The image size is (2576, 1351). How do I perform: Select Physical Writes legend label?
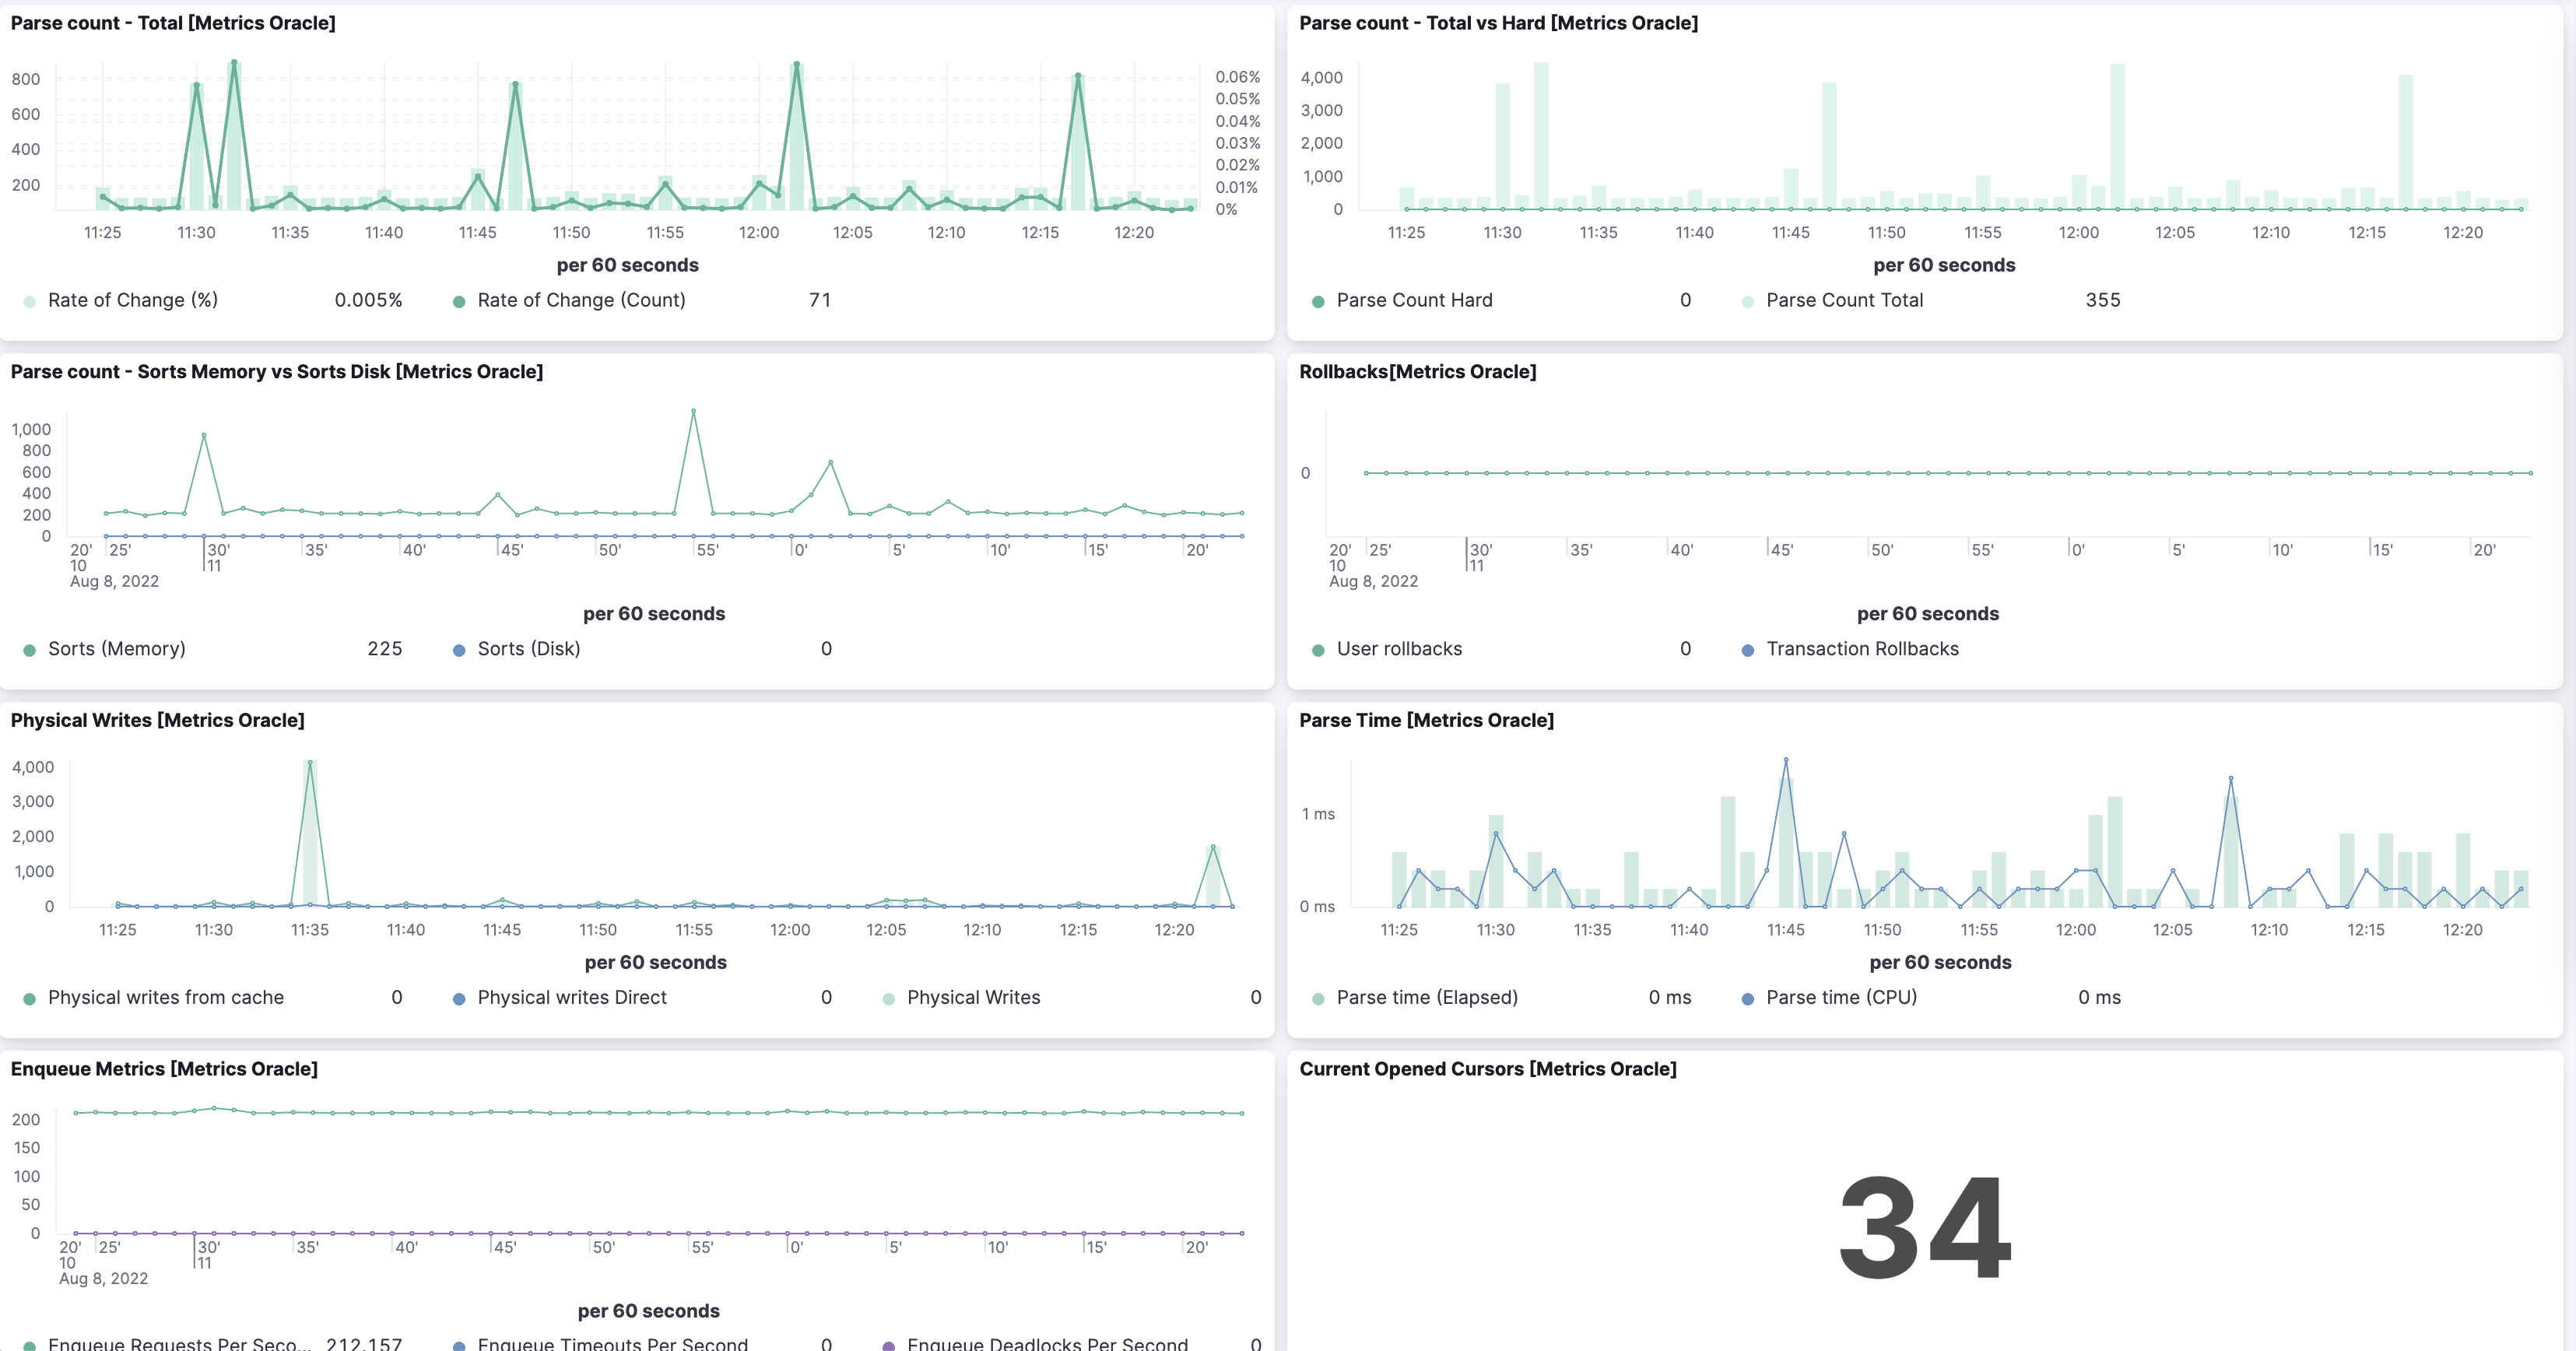[973, 997]
